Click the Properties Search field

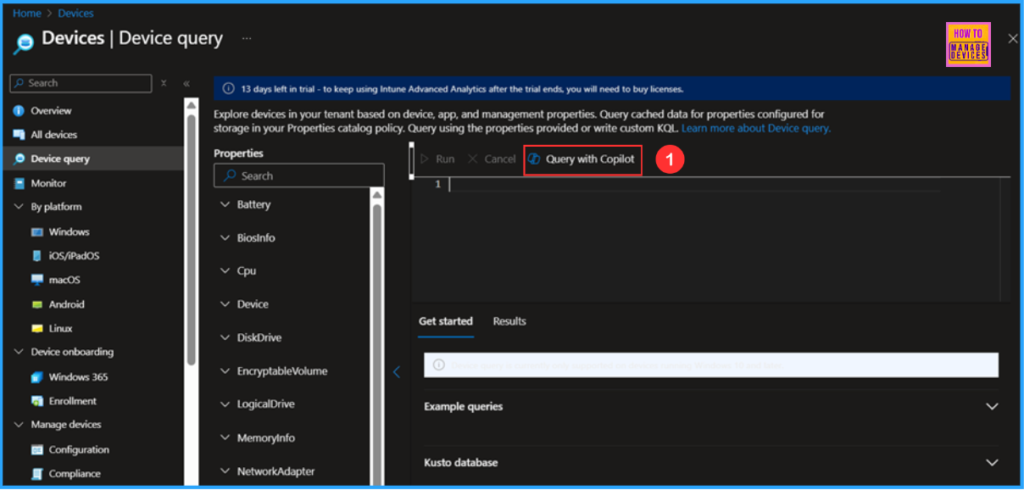[299, 176]
